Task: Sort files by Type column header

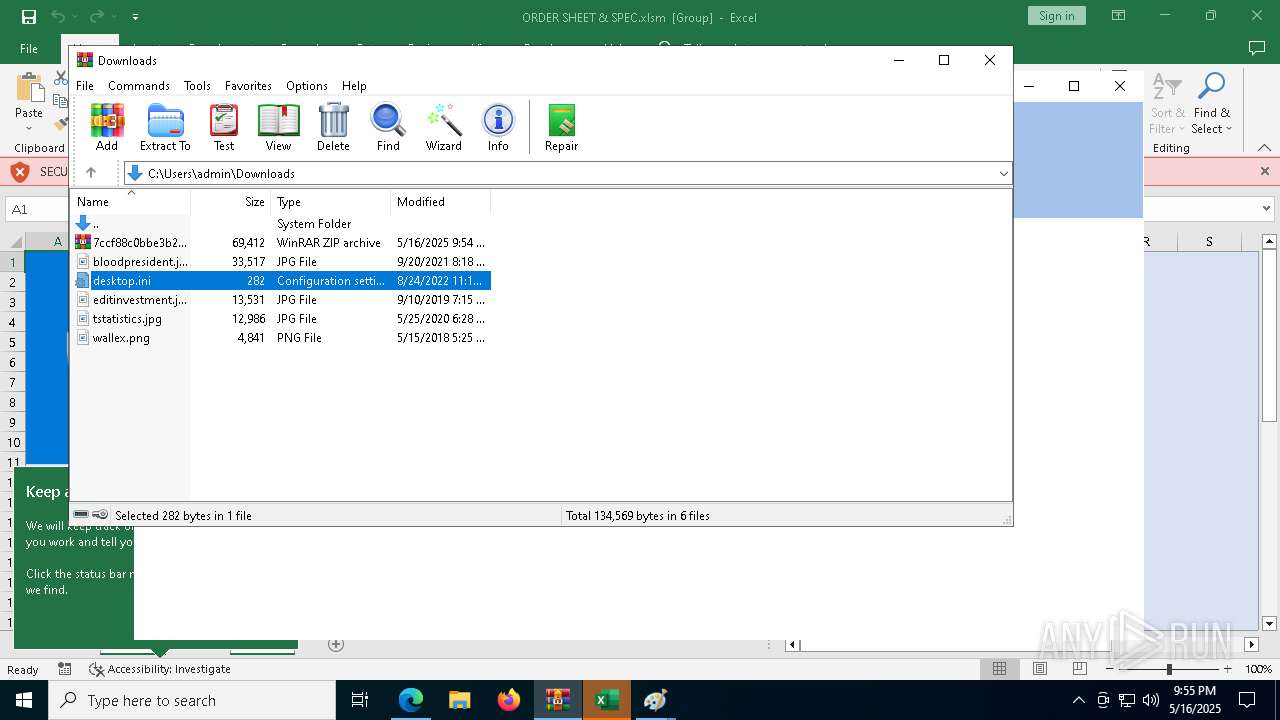Action: coord(330,202)
